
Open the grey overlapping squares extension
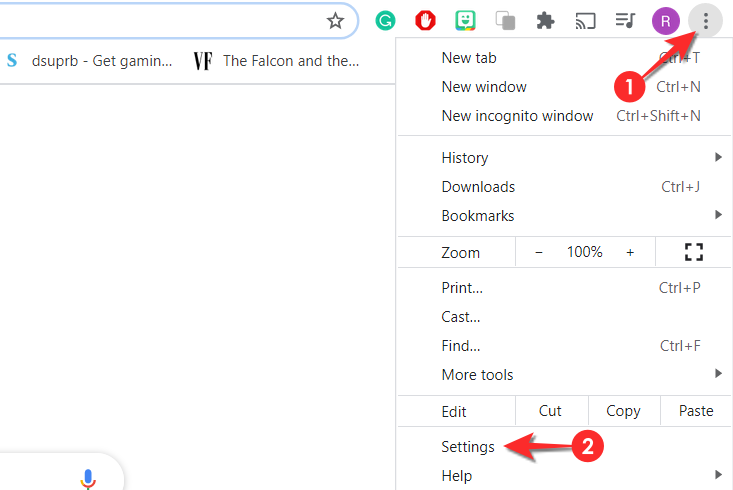pos(505,21)
